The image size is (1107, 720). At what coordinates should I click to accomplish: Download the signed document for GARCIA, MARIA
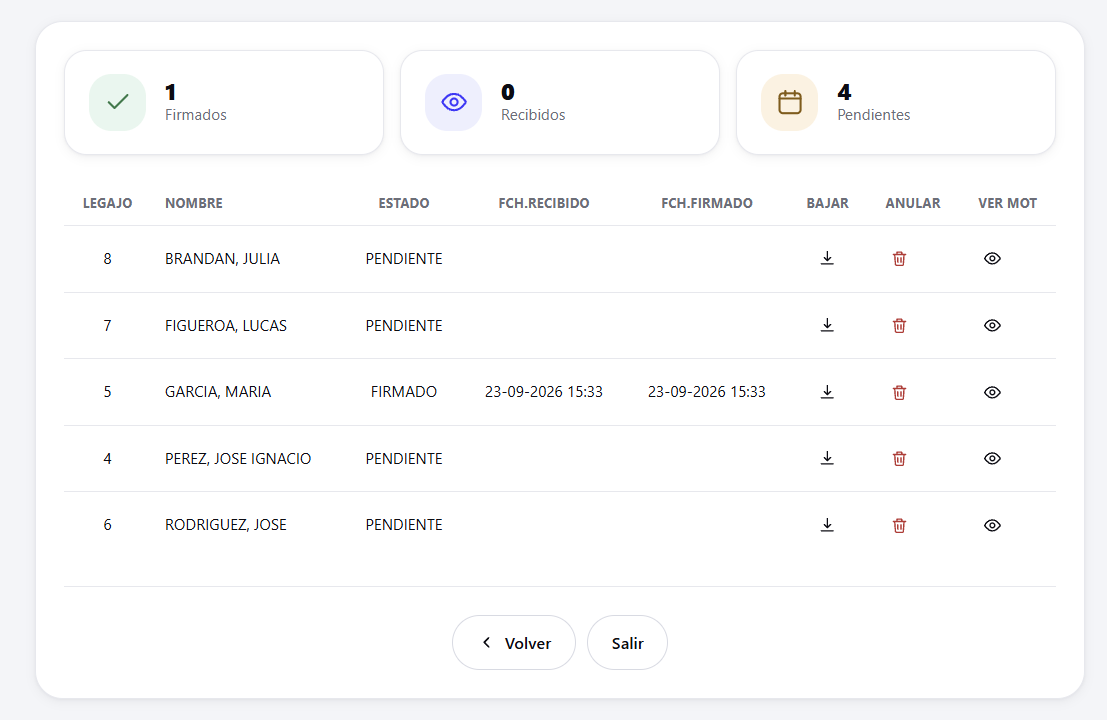tap(827, 392)
